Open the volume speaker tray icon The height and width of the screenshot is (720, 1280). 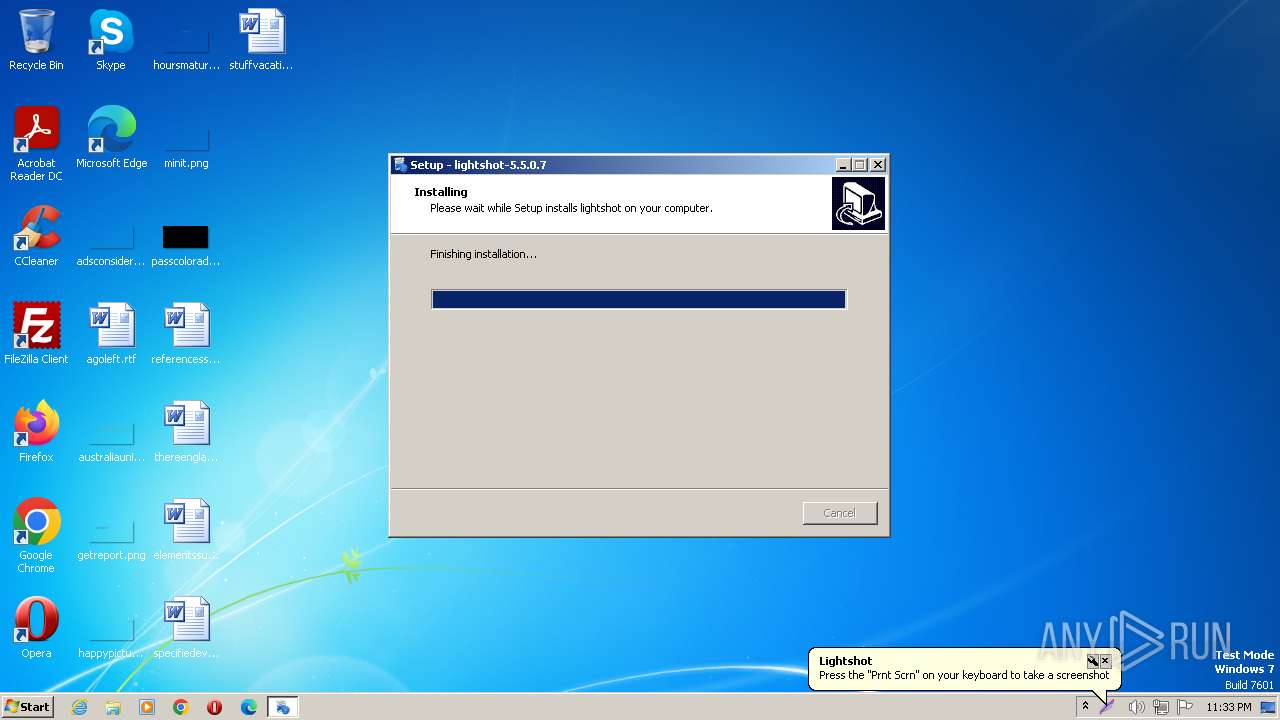[x=1136, y=707]
